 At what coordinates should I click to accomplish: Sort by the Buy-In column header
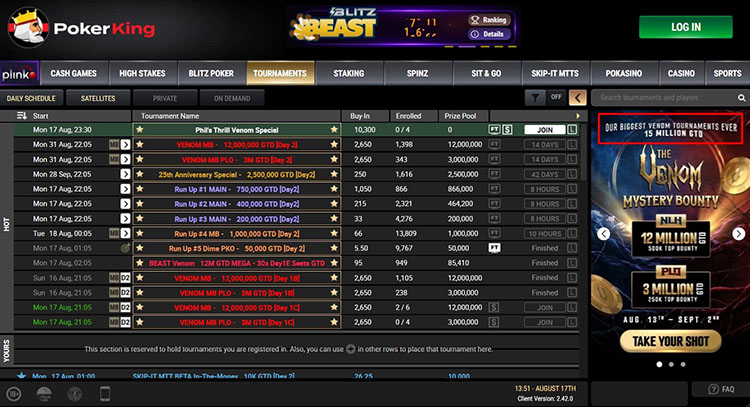(x=360, y=116)
